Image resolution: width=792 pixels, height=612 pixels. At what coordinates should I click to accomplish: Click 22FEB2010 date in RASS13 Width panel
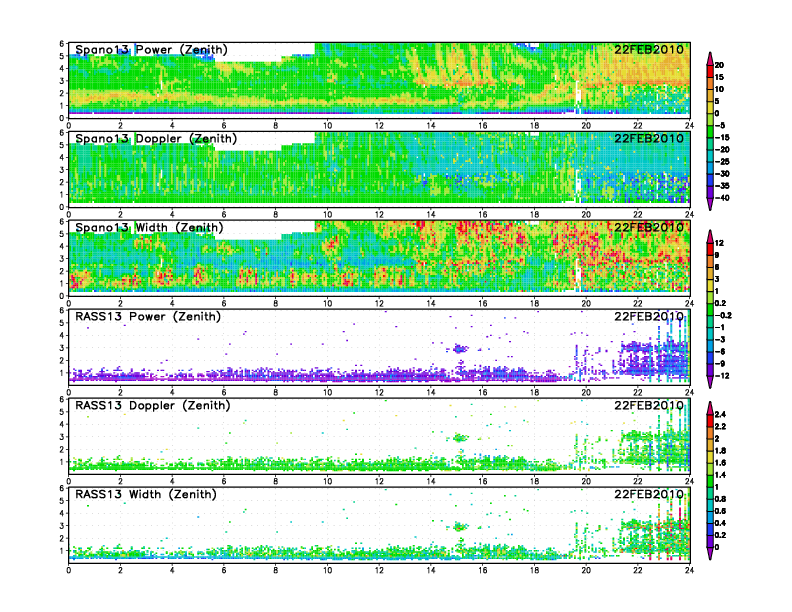tap(649, 494)
